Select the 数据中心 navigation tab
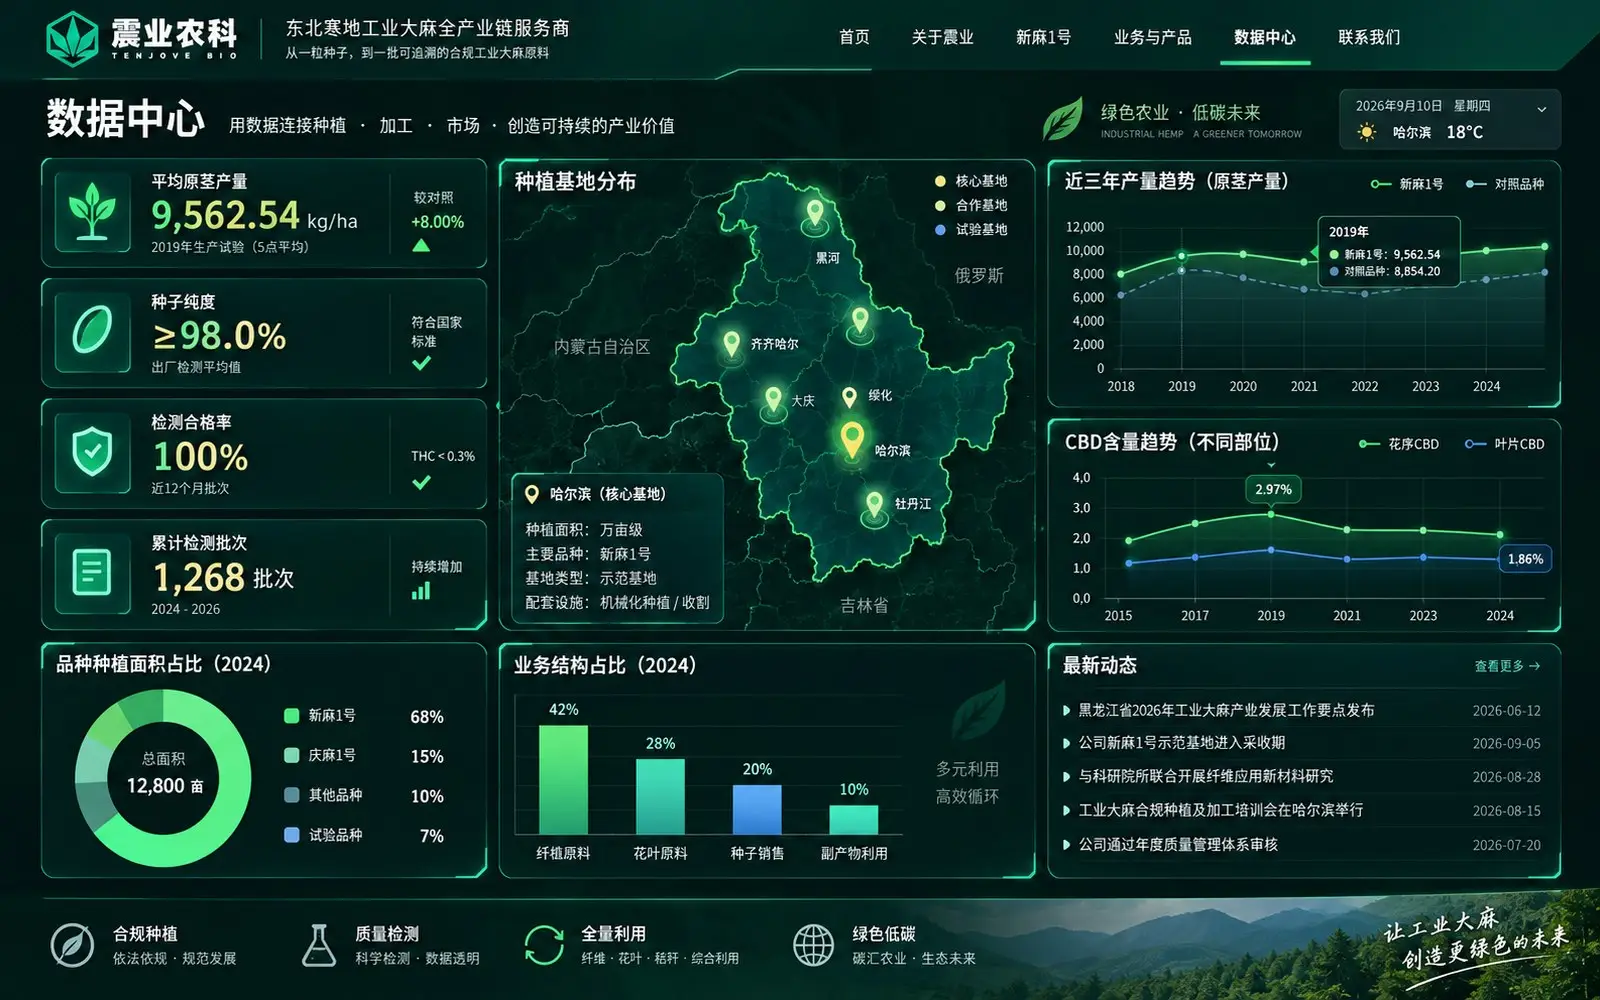Screen dimensions: 1600x1000 (x=1264, y=37)
